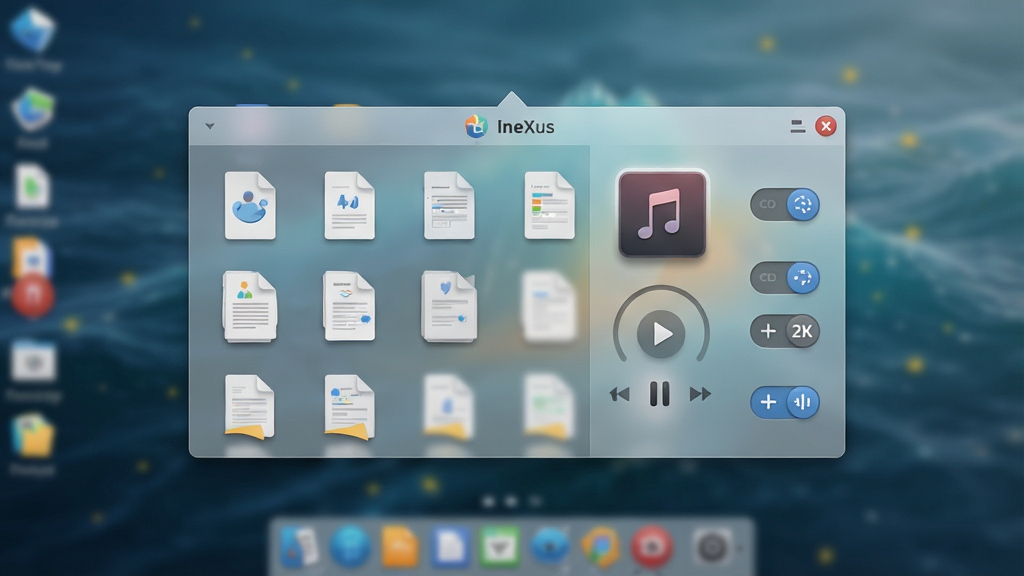Open the faded bottom-row document with a green header
This screenshot has height=576, width=1024.
click(x=549, y=407)
